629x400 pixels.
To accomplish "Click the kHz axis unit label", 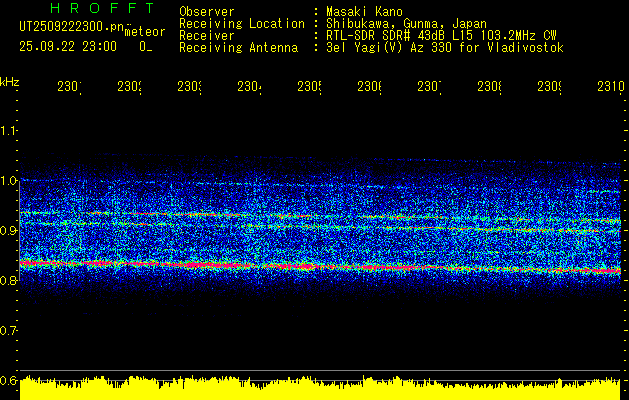I will click(x=10, y=82).
